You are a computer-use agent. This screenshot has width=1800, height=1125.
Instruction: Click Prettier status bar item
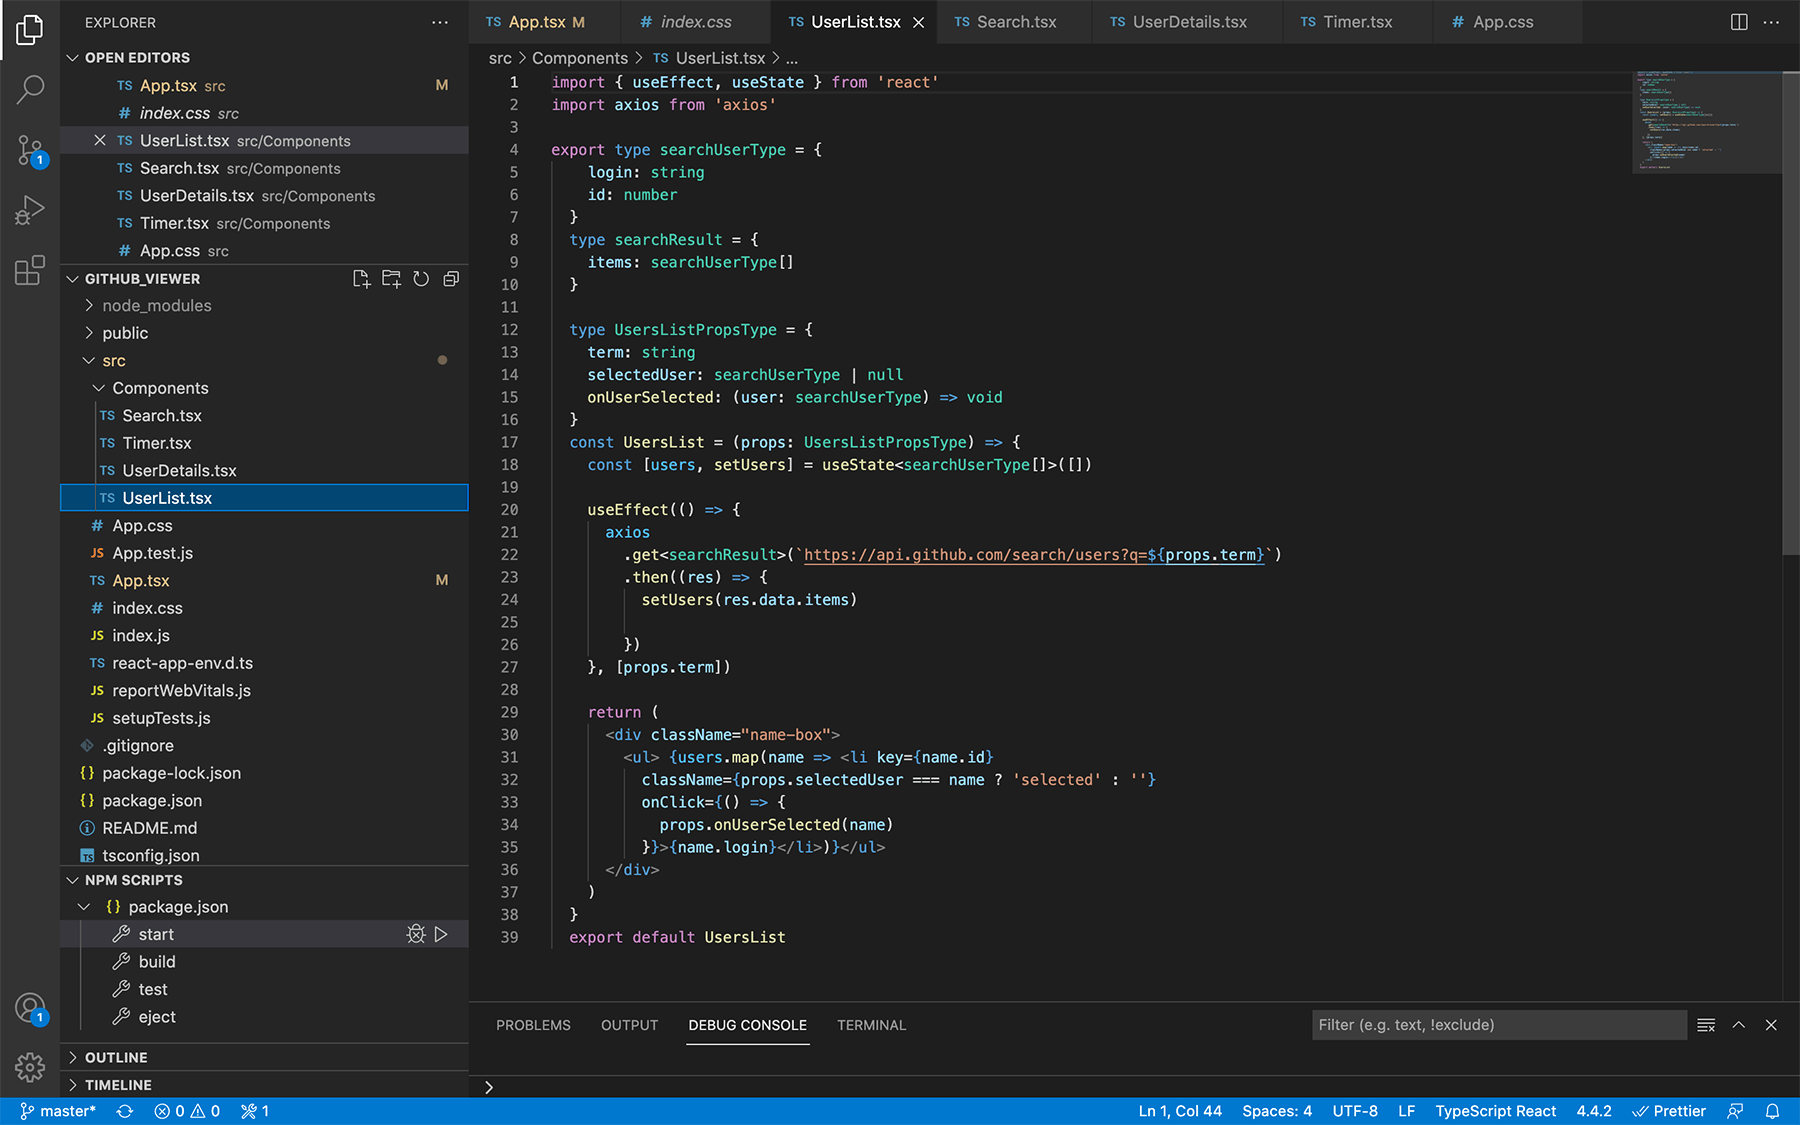tap(1669, 1111)
